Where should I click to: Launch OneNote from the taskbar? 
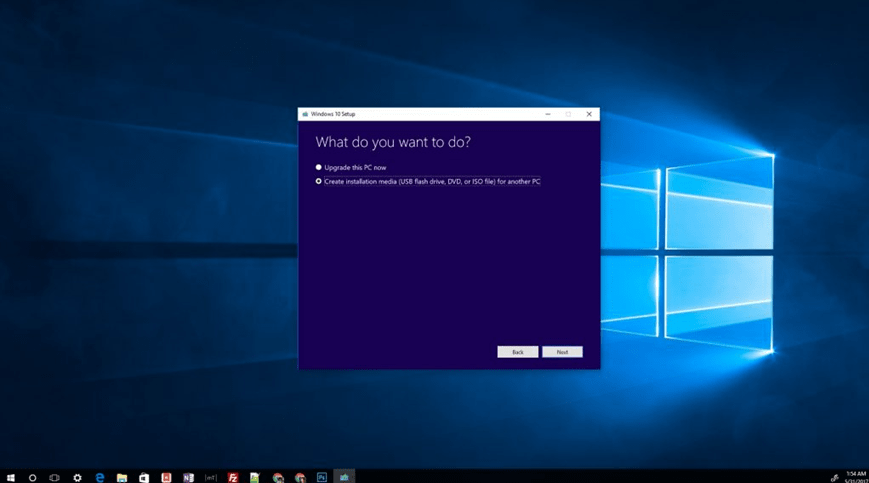pyautogui.click(x=188, y=477)
